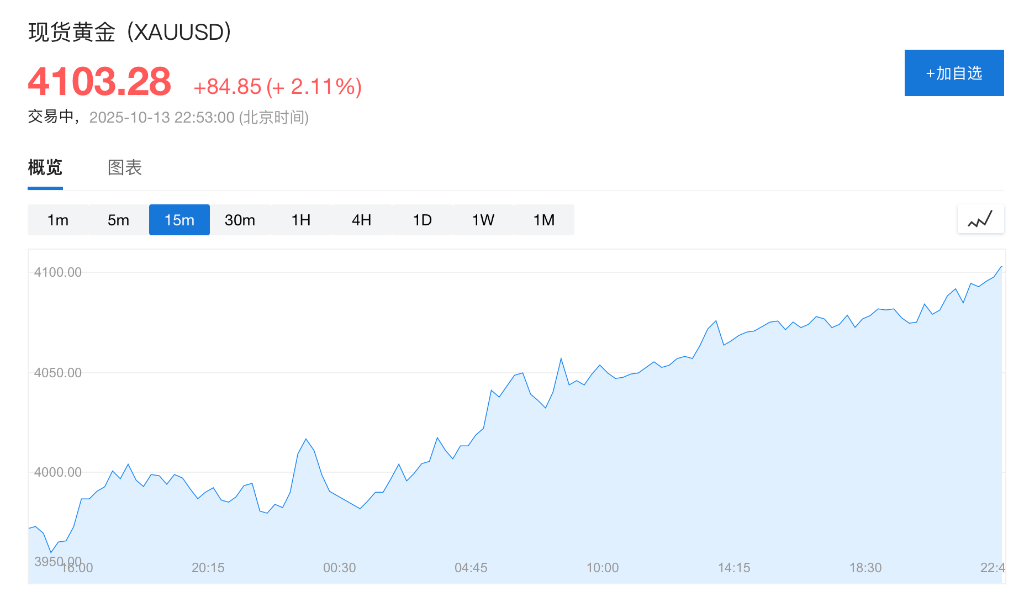
Task: Click the 10:00 time axis marker
Action: pos(602,567)
